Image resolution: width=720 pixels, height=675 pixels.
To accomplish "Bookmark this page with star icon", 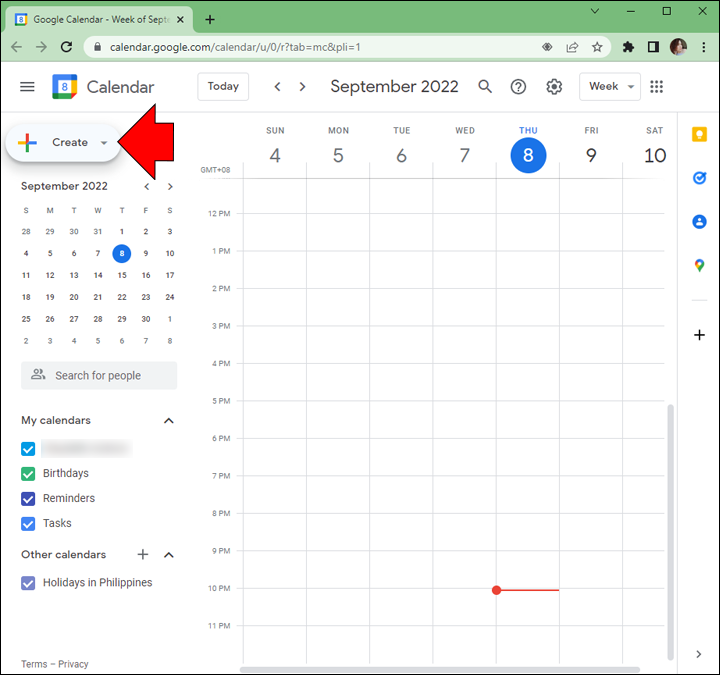I will point(597,47).
